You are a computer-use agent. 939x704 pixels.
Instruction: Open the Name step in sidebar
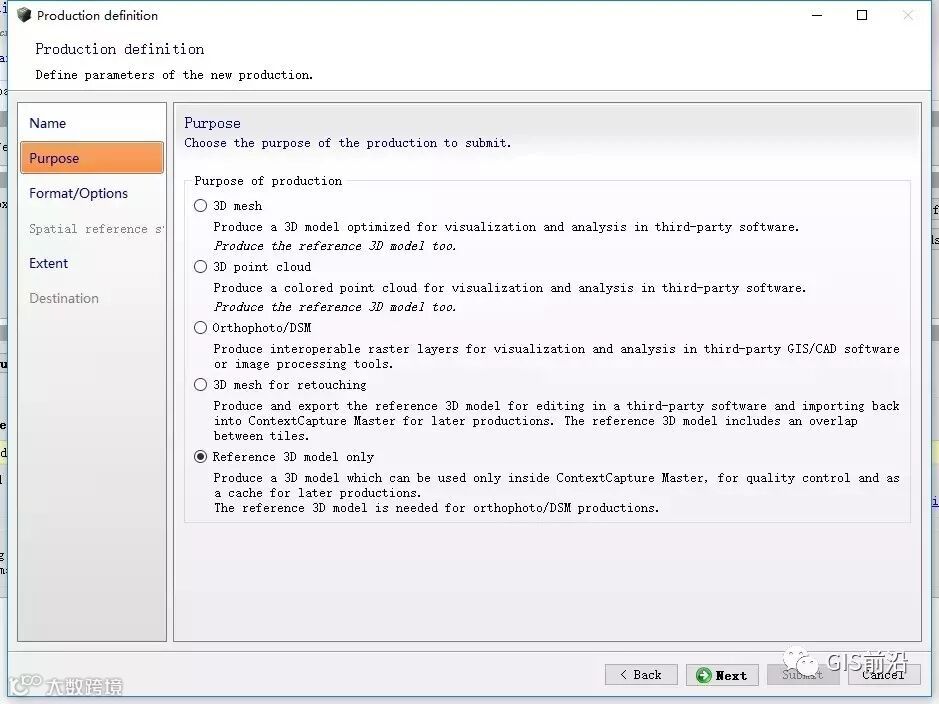click(92, 123)
